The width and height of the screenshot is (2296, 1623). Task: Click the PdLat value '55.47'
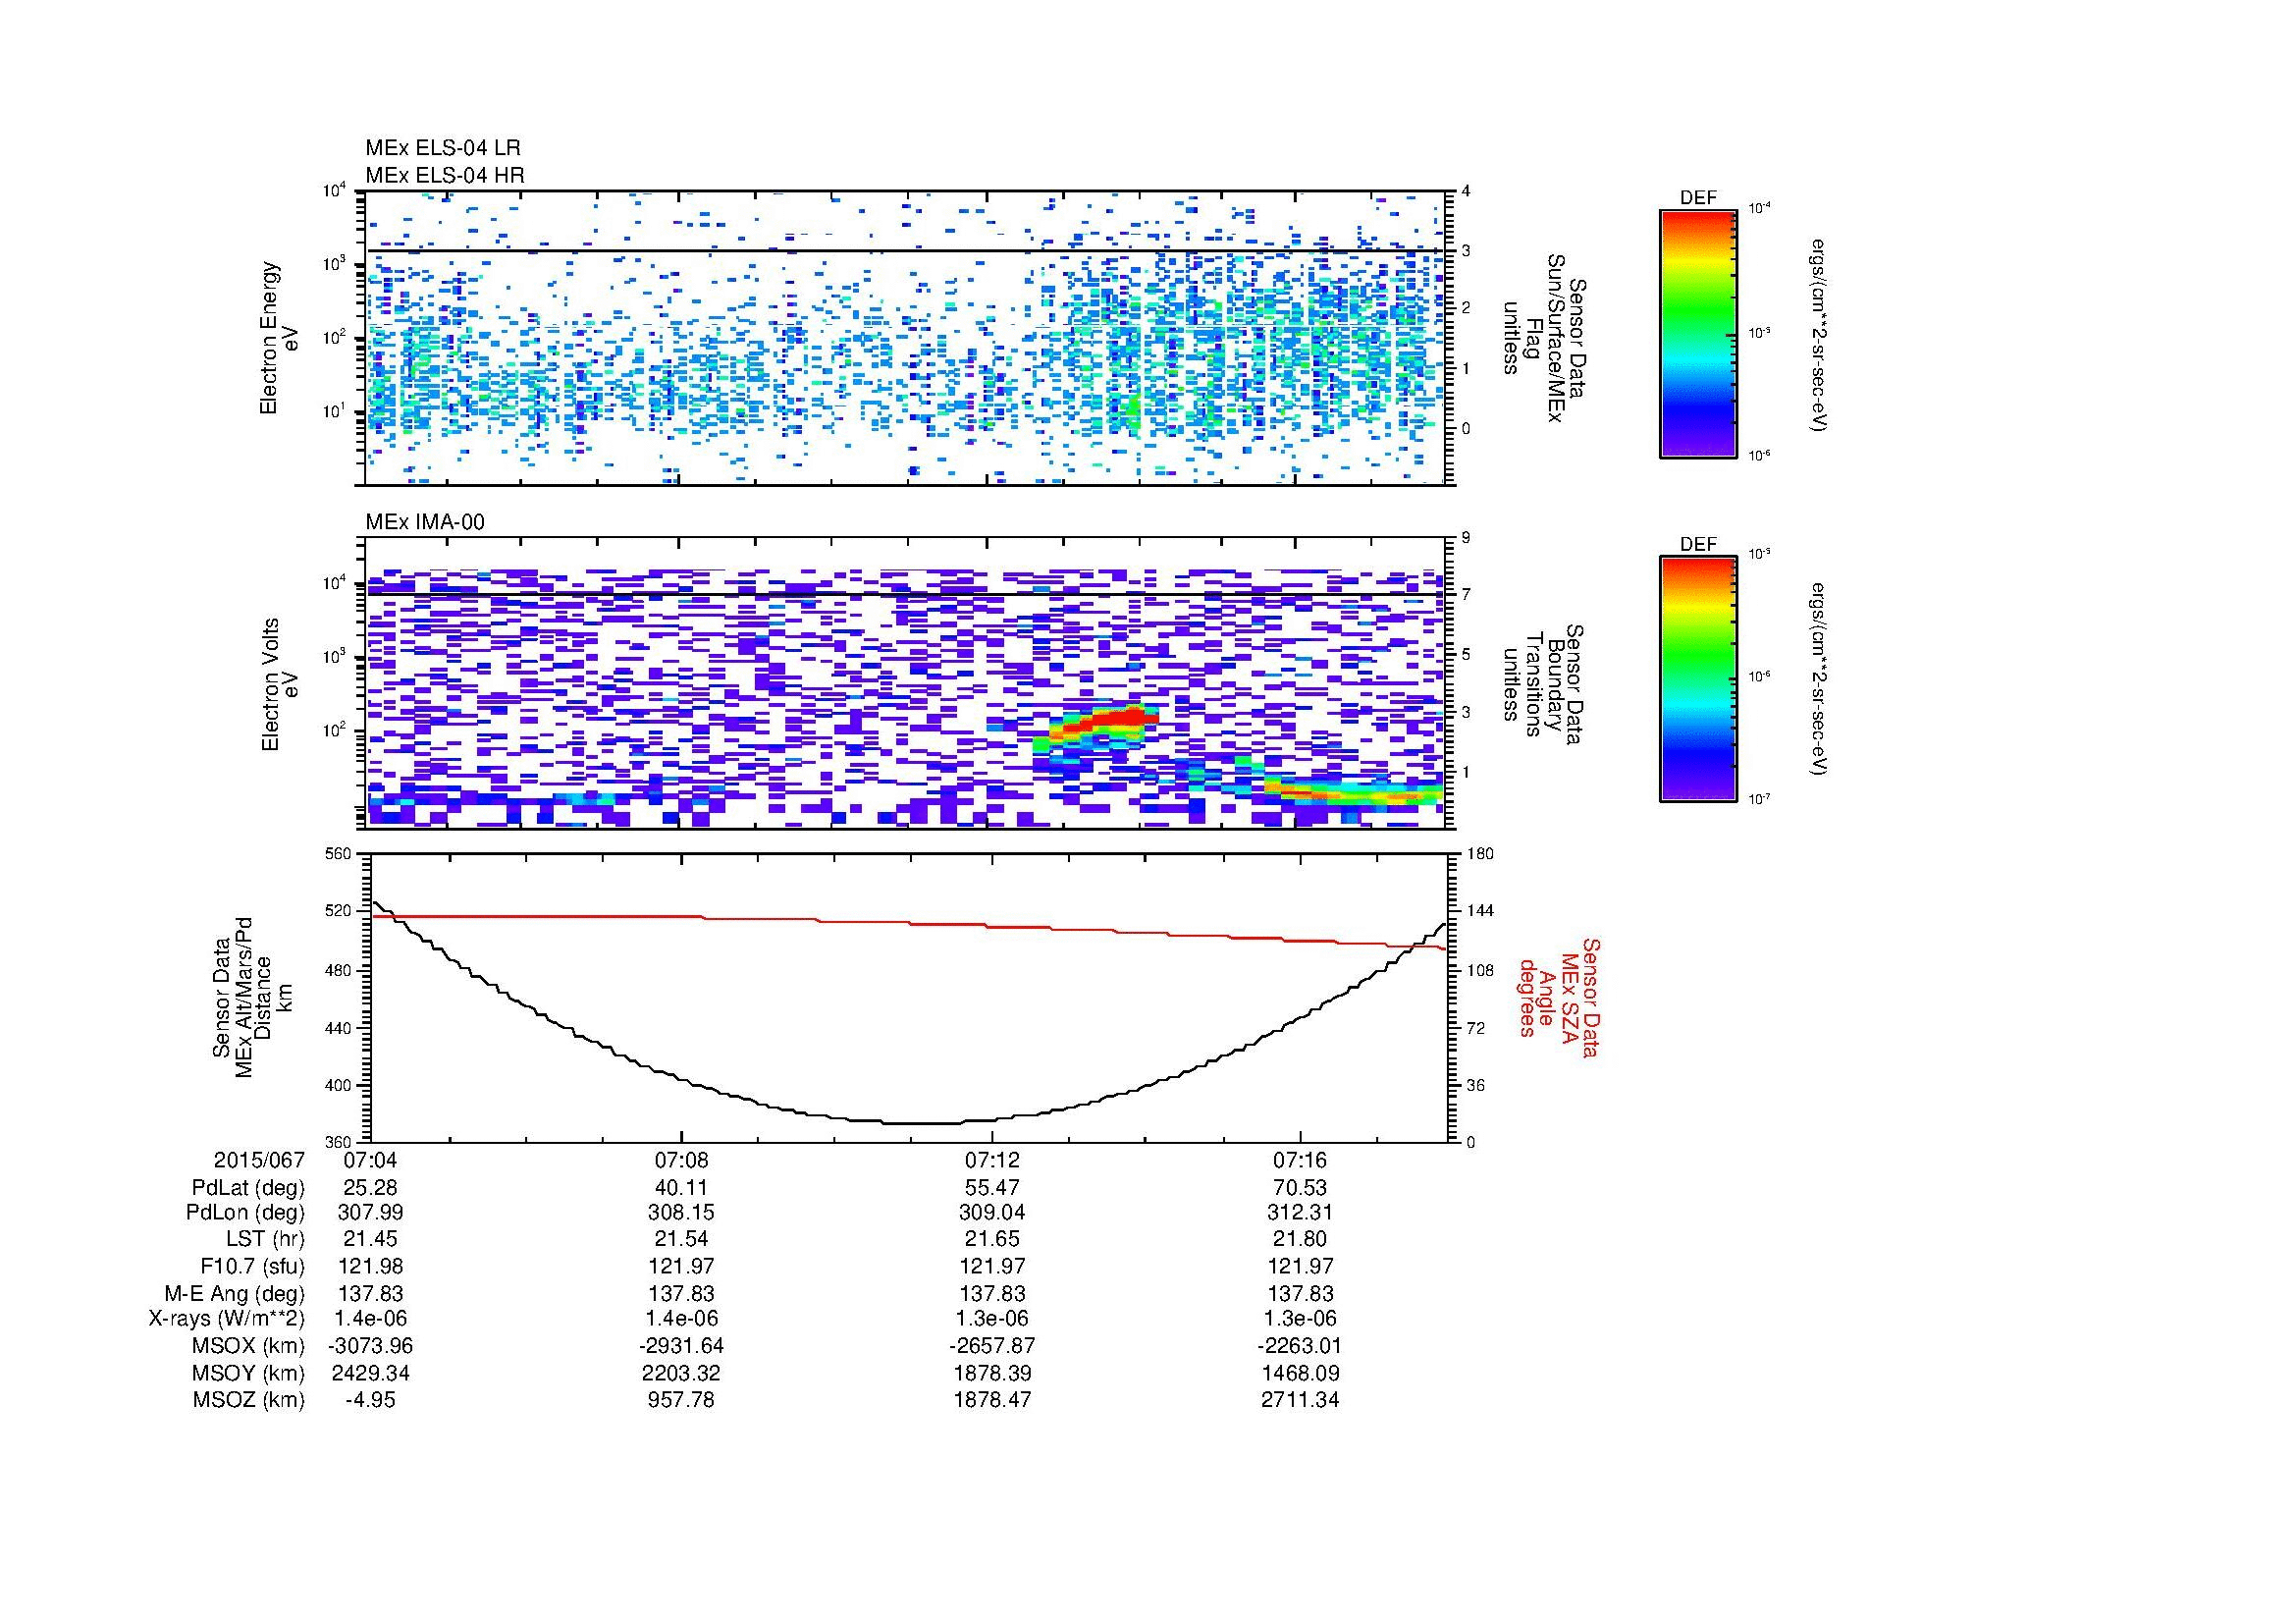click(x=991, y=1188)
